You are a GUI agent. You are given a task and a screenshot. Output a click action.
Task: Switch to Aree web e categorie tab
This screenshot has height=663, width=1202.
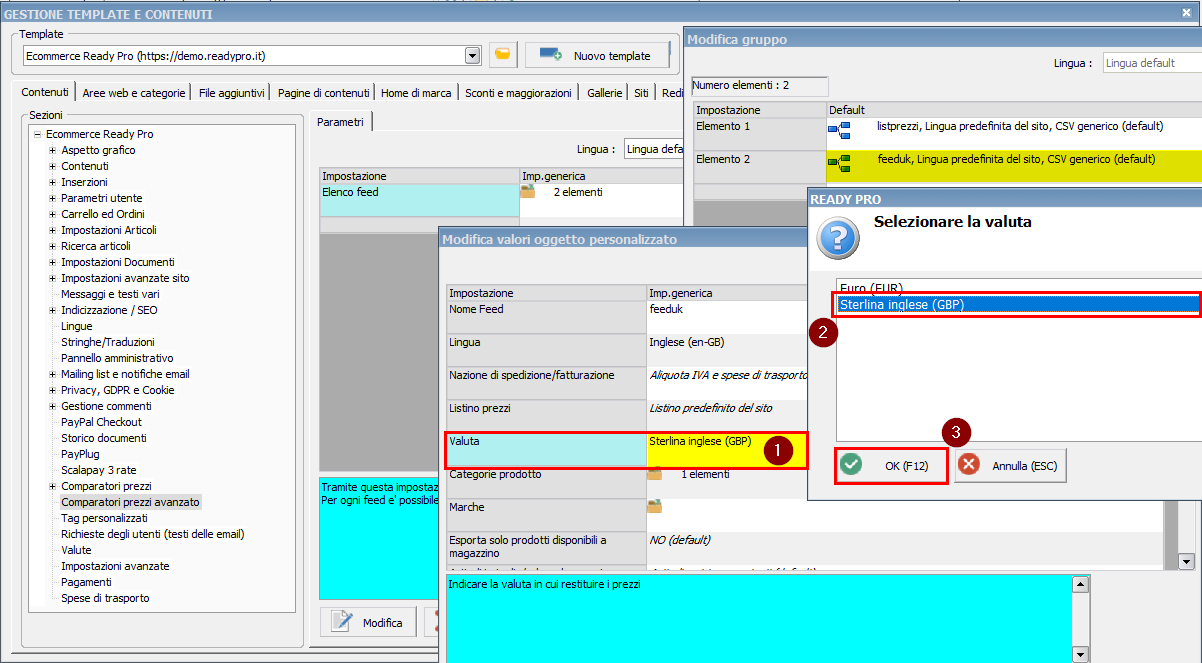[x=134, y=93]
